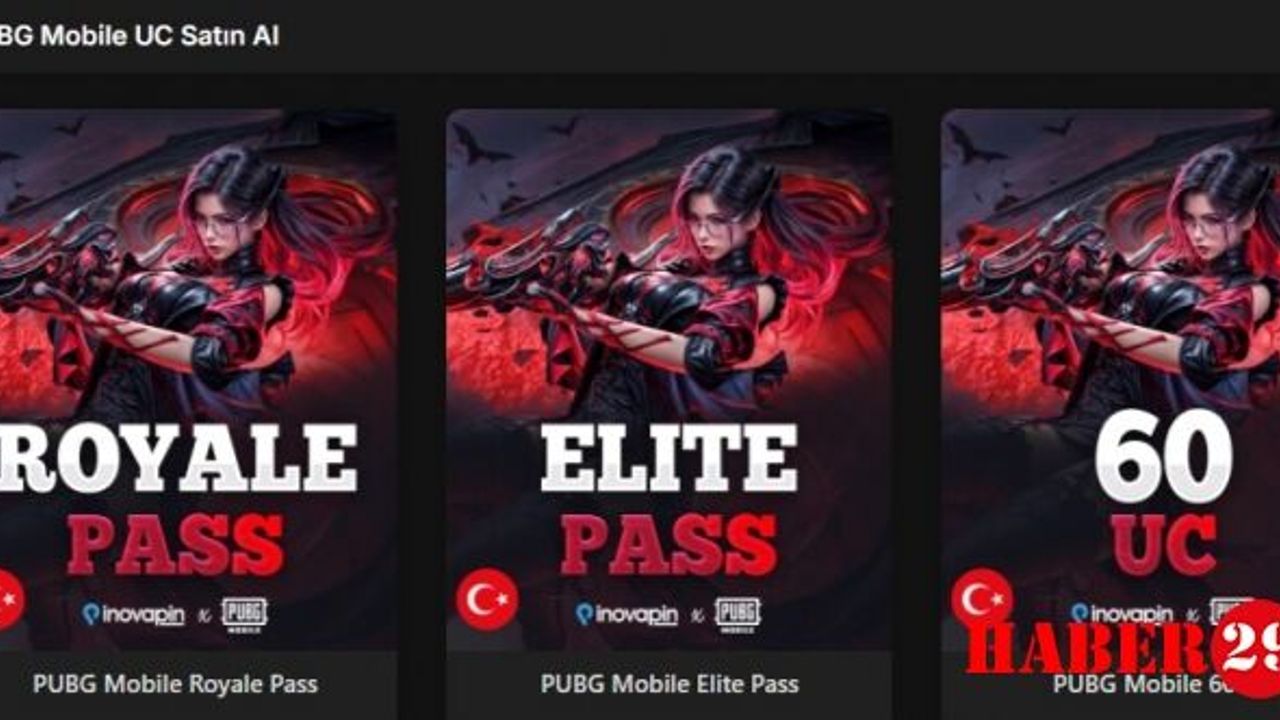Viewport: 1280px width, 720px height.
Task: Click the inovapin logo on Royale Pass card
Action: (132, 614)
